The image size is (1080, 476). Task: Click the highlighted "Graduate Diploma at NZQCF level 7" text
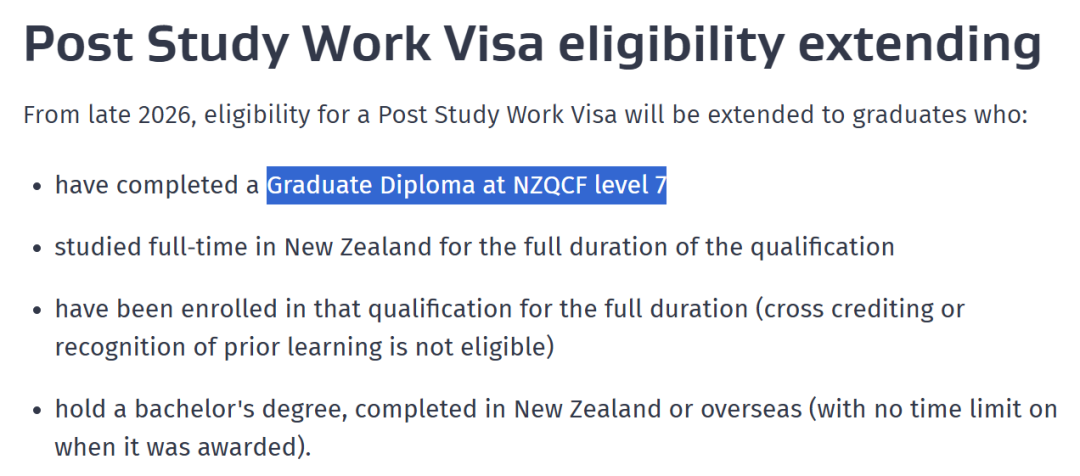(466, 186)
